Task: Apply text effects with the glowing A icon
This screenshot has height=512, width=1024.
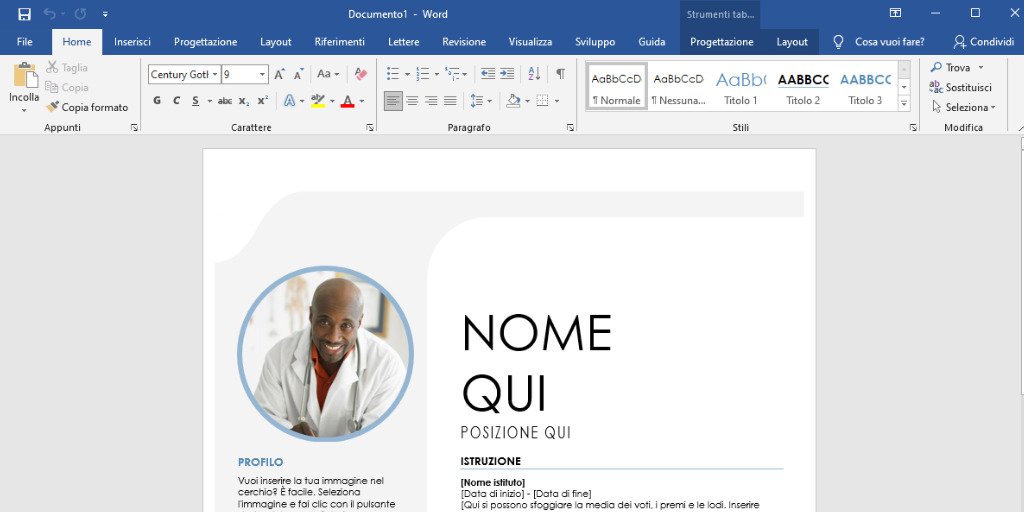Action: coord(289,101)
